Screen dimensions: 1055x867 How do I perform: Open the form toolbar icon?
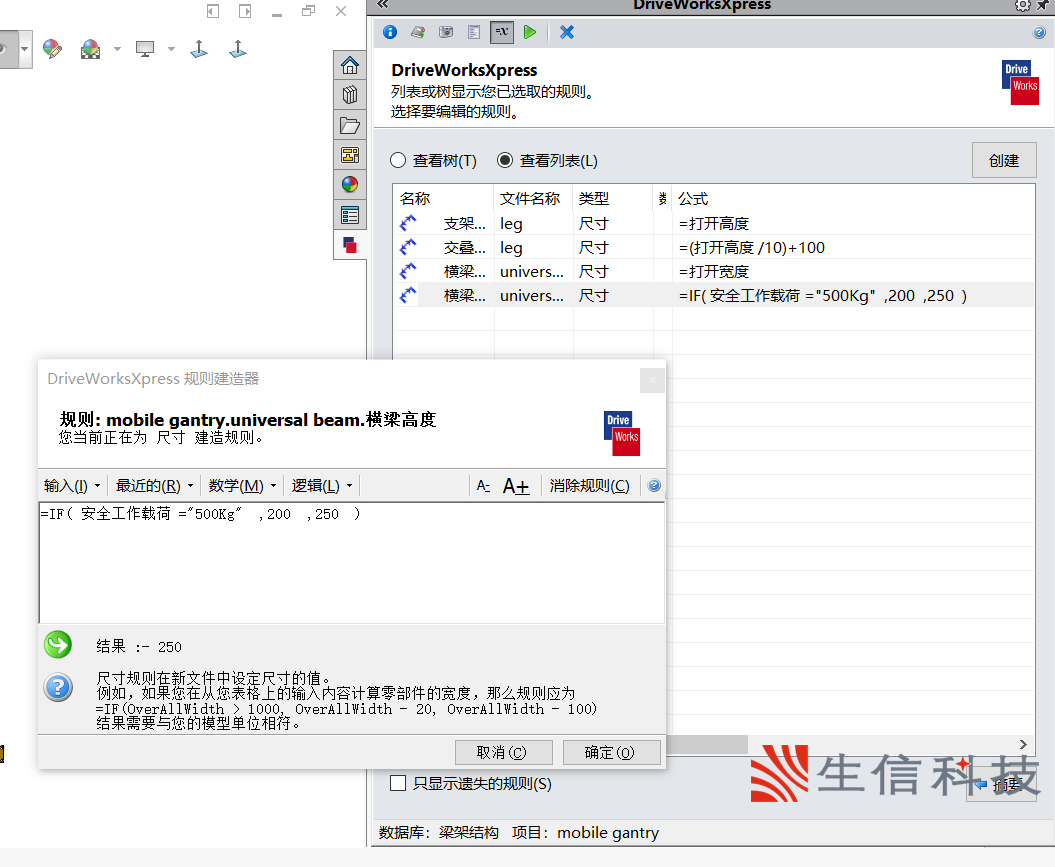(474, 32)
